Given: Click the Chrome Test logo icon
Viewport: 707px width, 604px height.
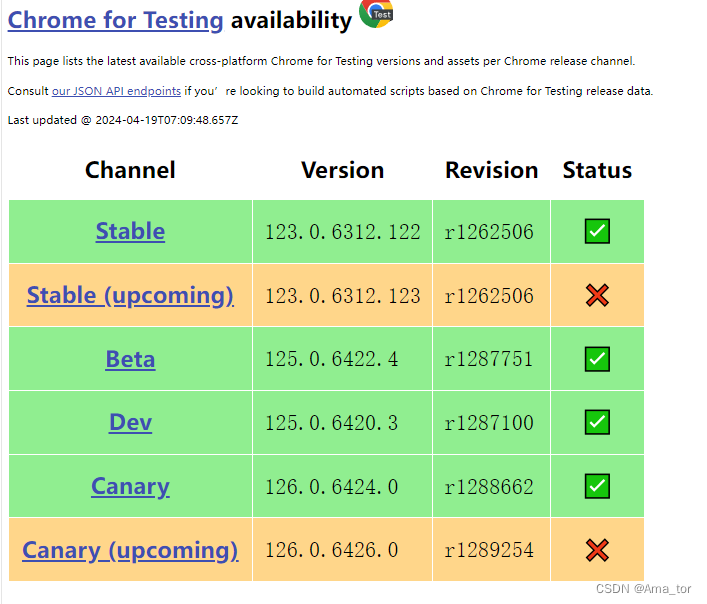Looking at the screenshot, I should pyautogui.click(x=376, y=14).
